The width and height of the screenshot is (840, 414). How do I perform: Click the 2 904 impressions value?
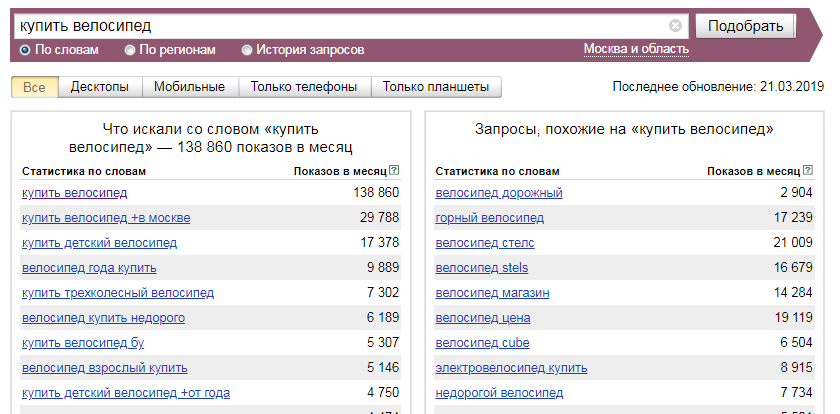797,192
